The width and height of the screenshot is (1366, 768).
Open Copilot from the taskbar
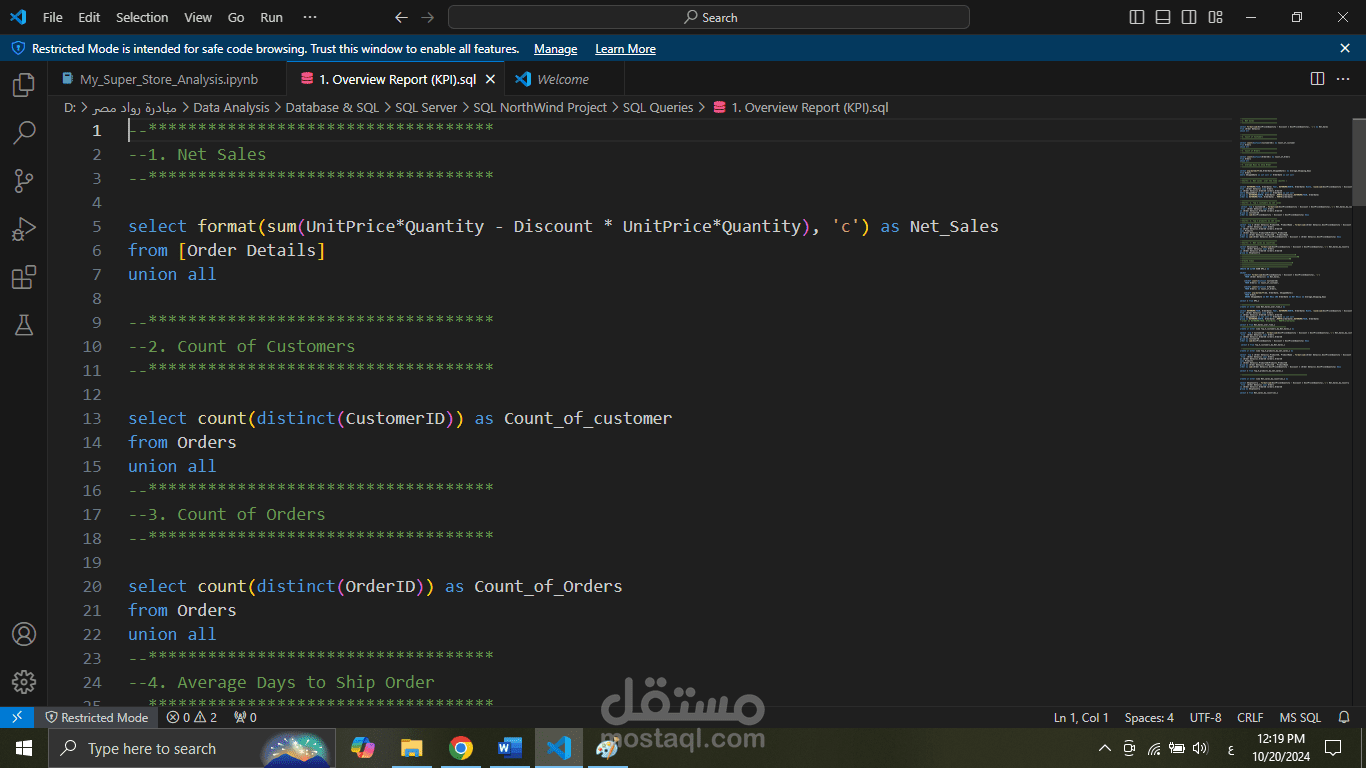(362, 748)
